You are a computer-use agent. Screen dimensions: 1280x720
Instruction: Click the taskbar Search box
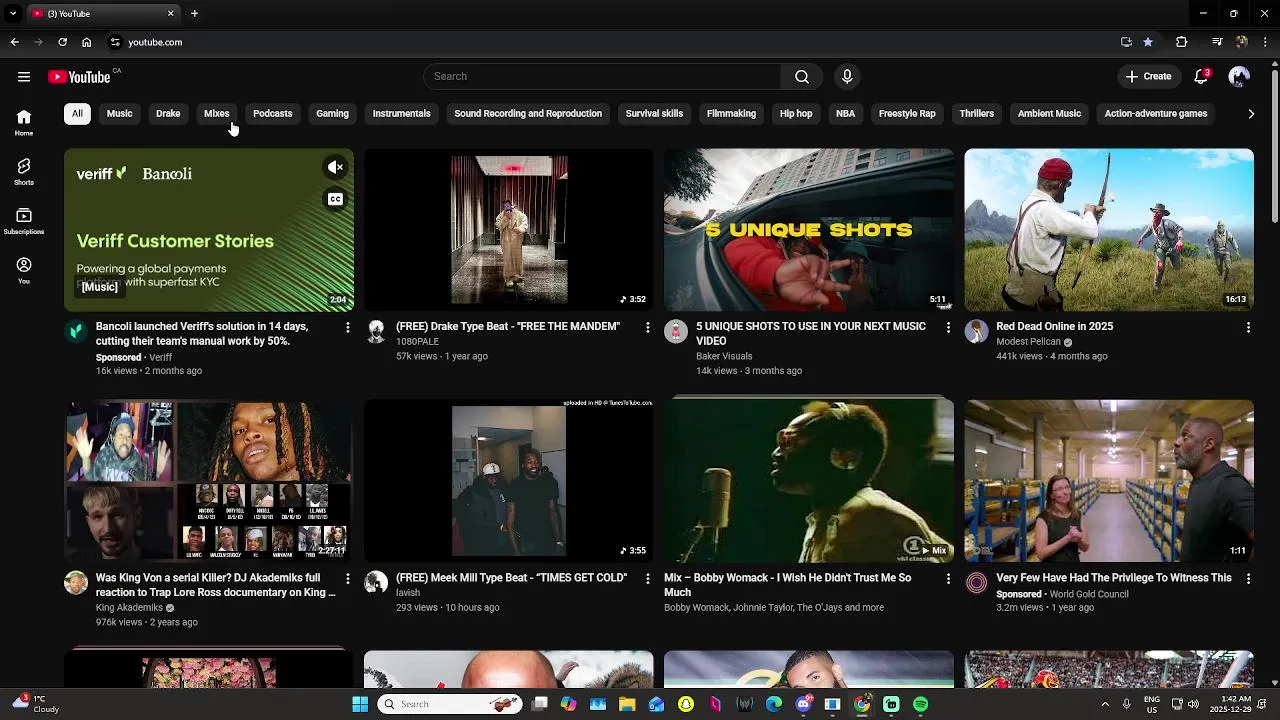tap(450, 705)
